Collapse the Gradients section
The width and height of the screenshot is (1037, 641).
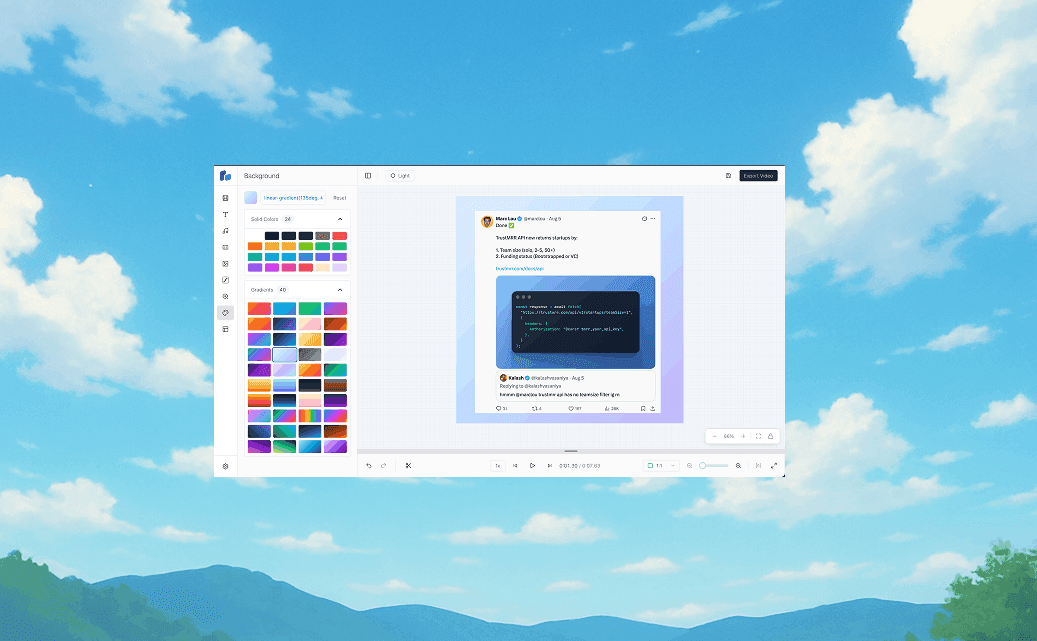(340, 290)
